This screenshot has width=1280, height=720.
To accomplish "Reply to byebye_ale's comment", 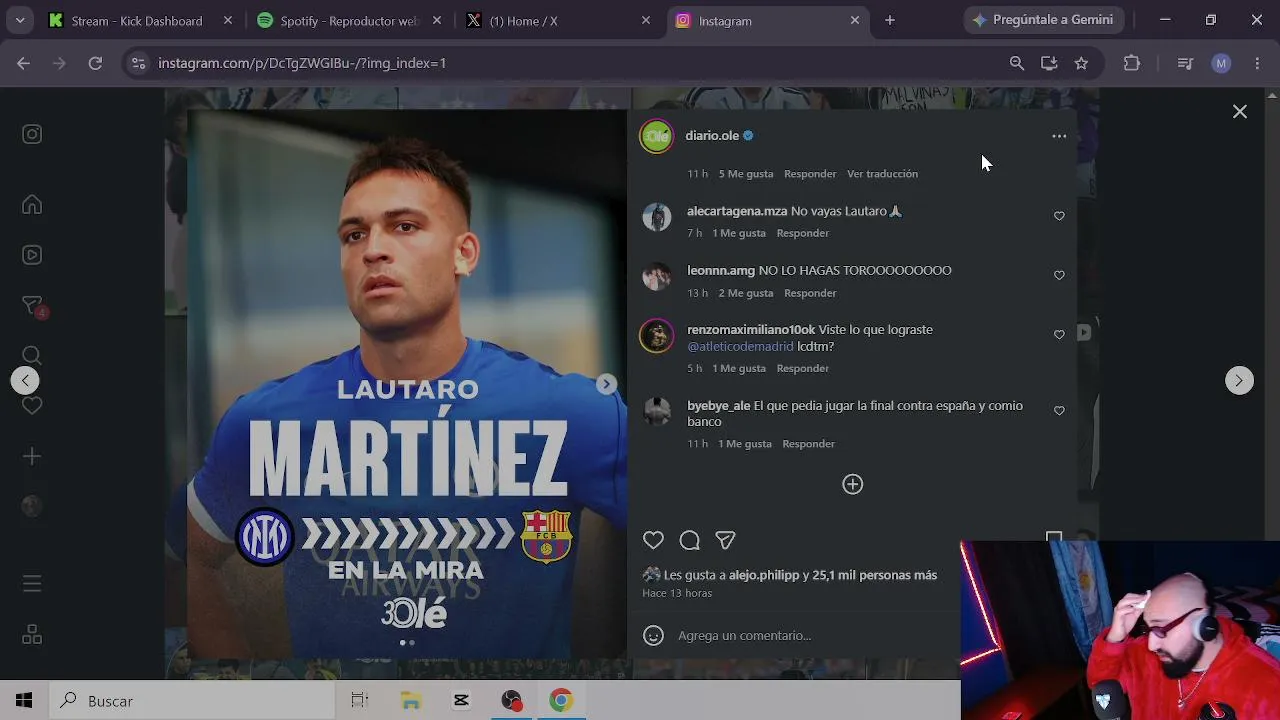I will click(x=808, y=444).
